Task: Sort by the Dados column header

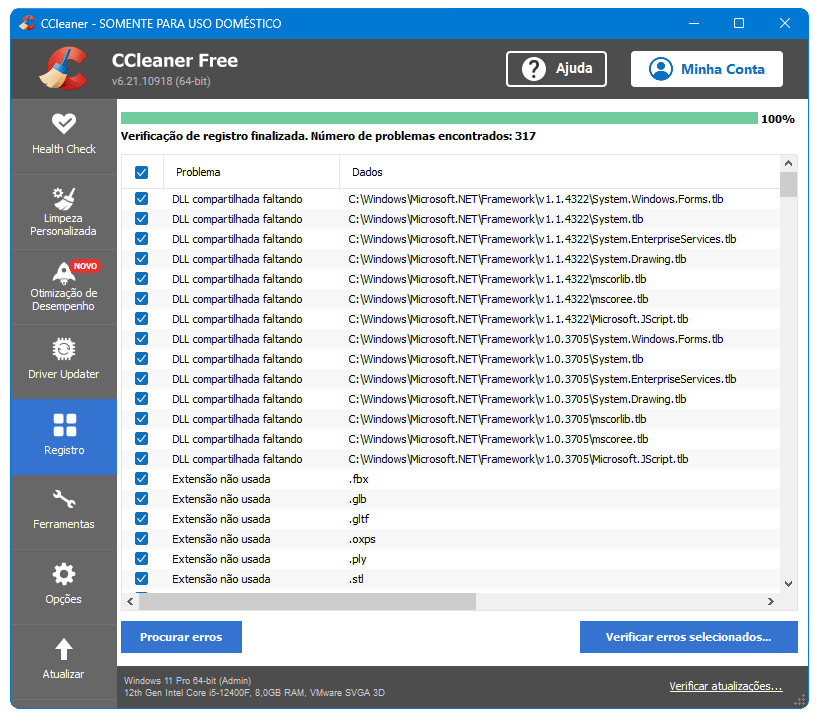Action: pos(560,172)
